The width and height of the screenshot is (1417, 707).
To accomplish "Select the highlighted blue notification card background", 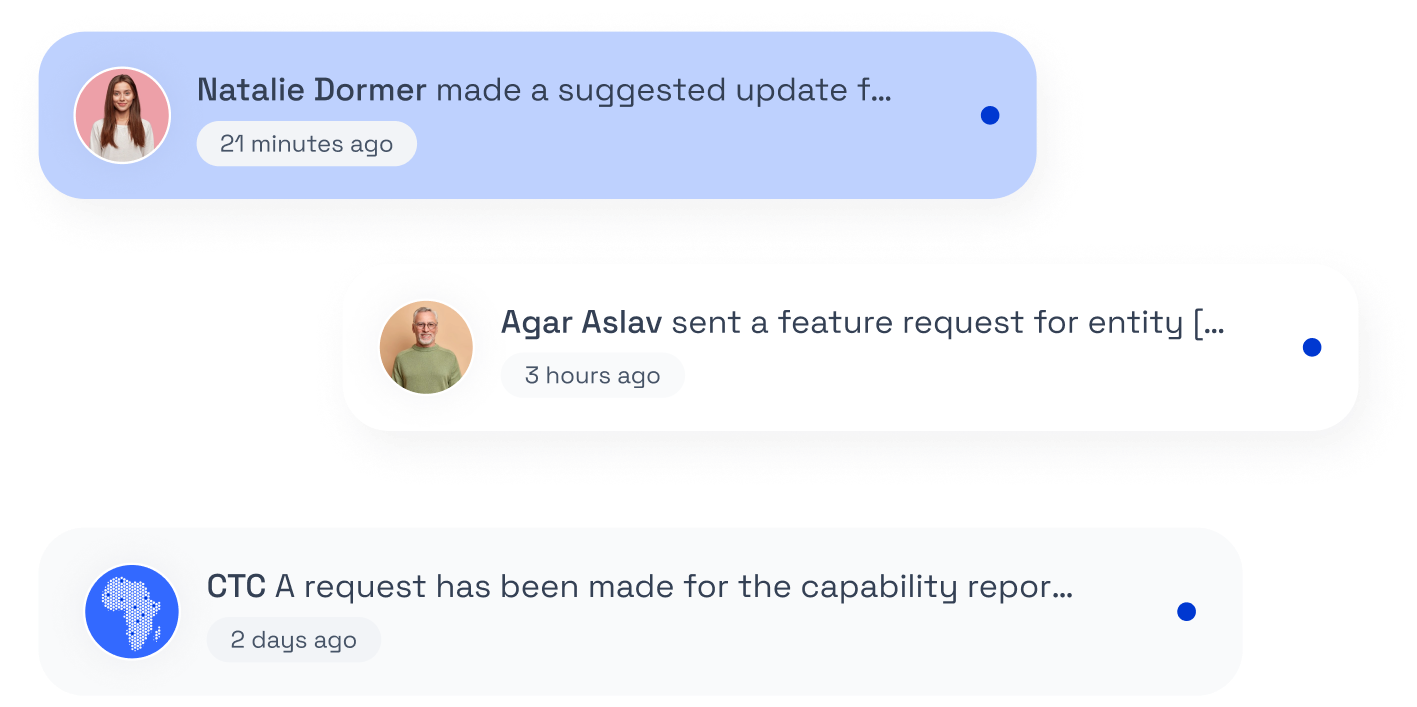I will point(537,115).
